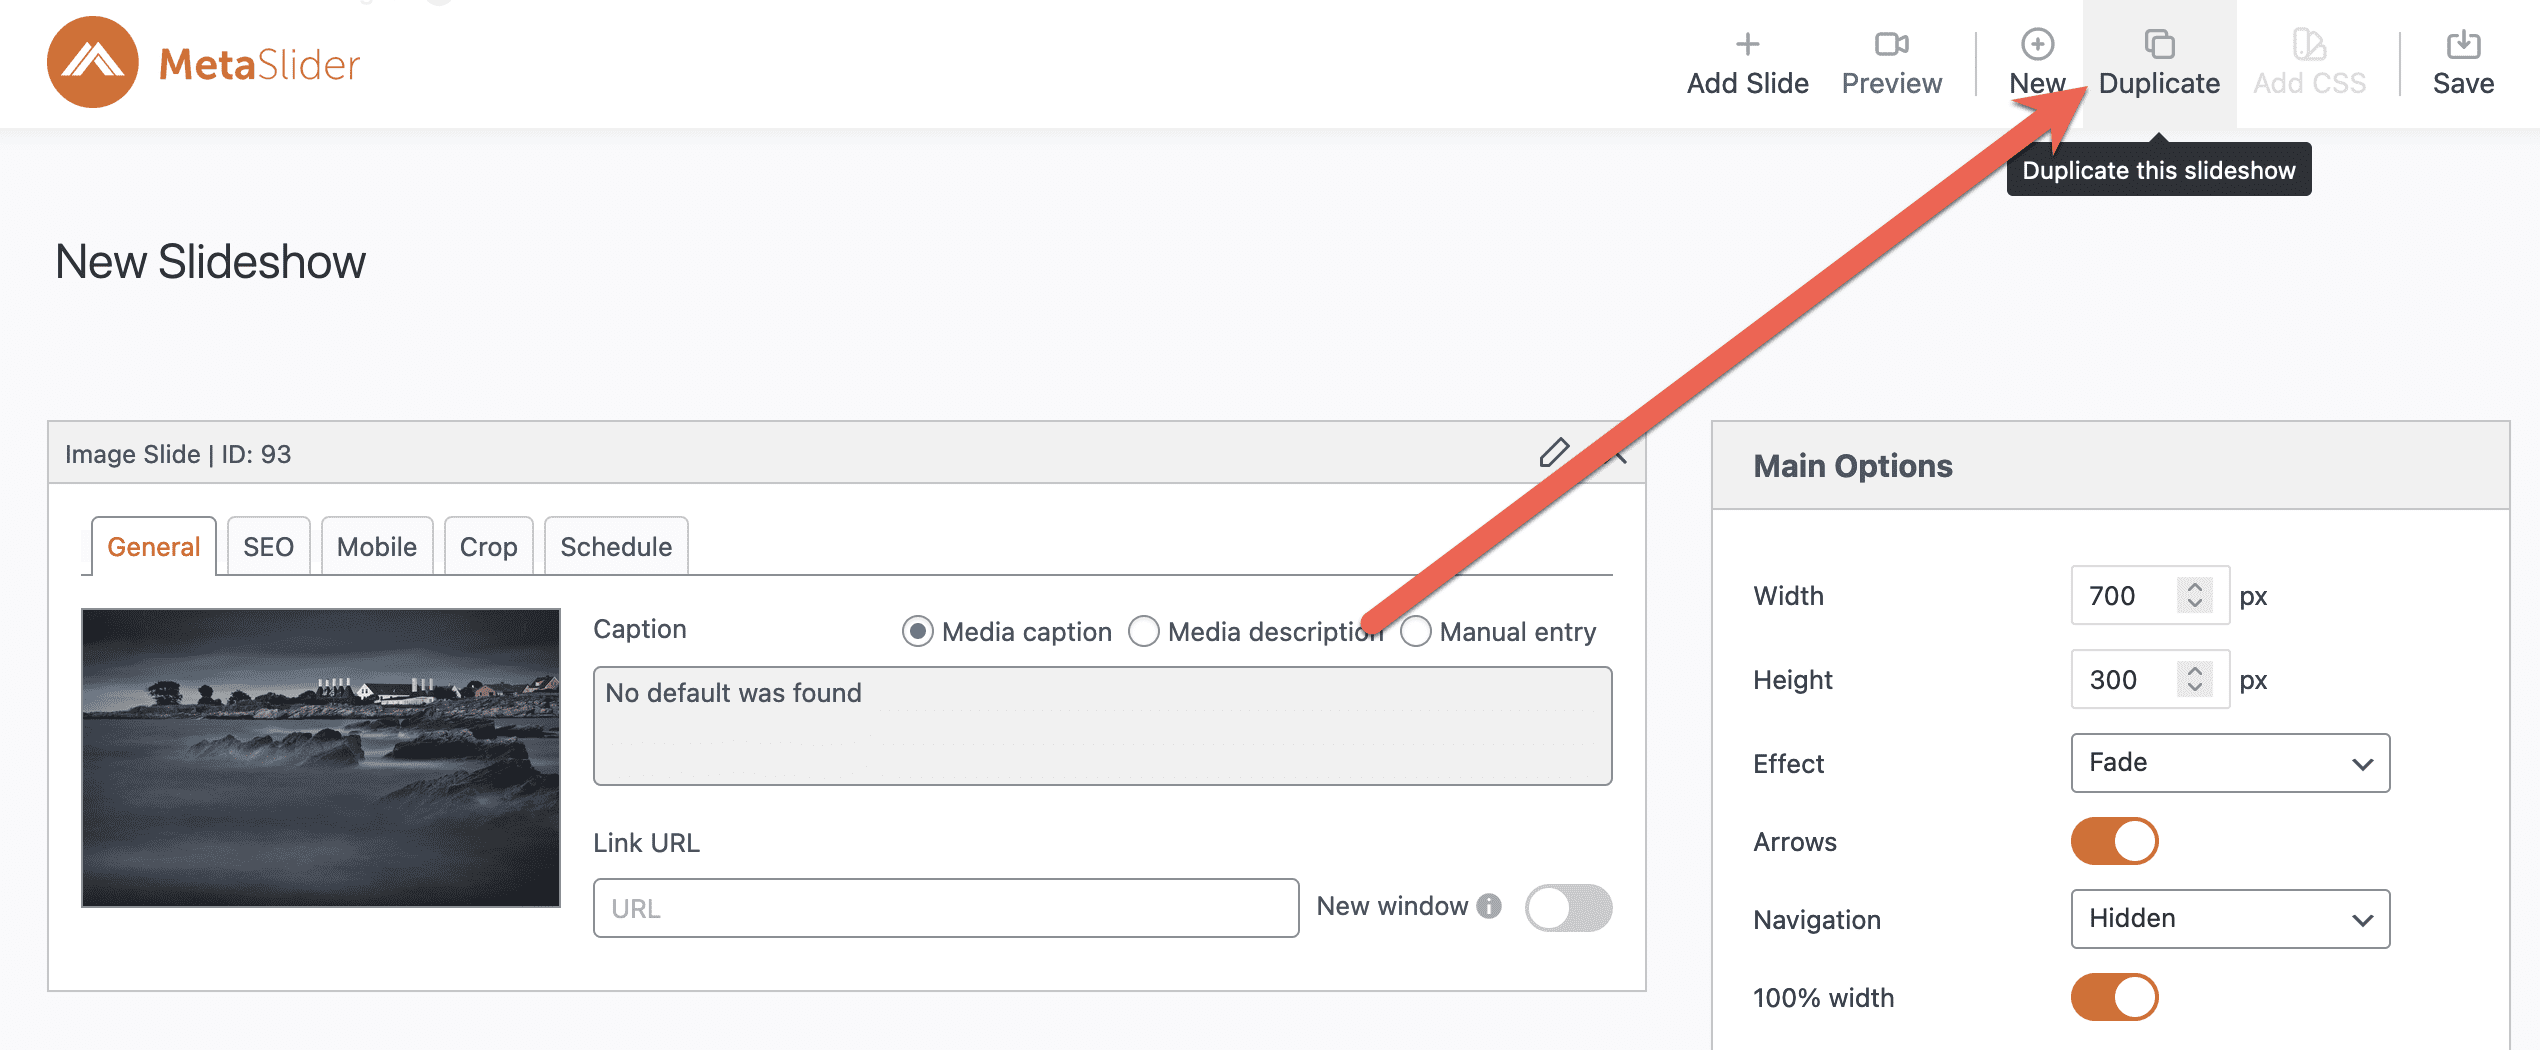
Task: Switch to the SEO tab
Action: [268, 547]
